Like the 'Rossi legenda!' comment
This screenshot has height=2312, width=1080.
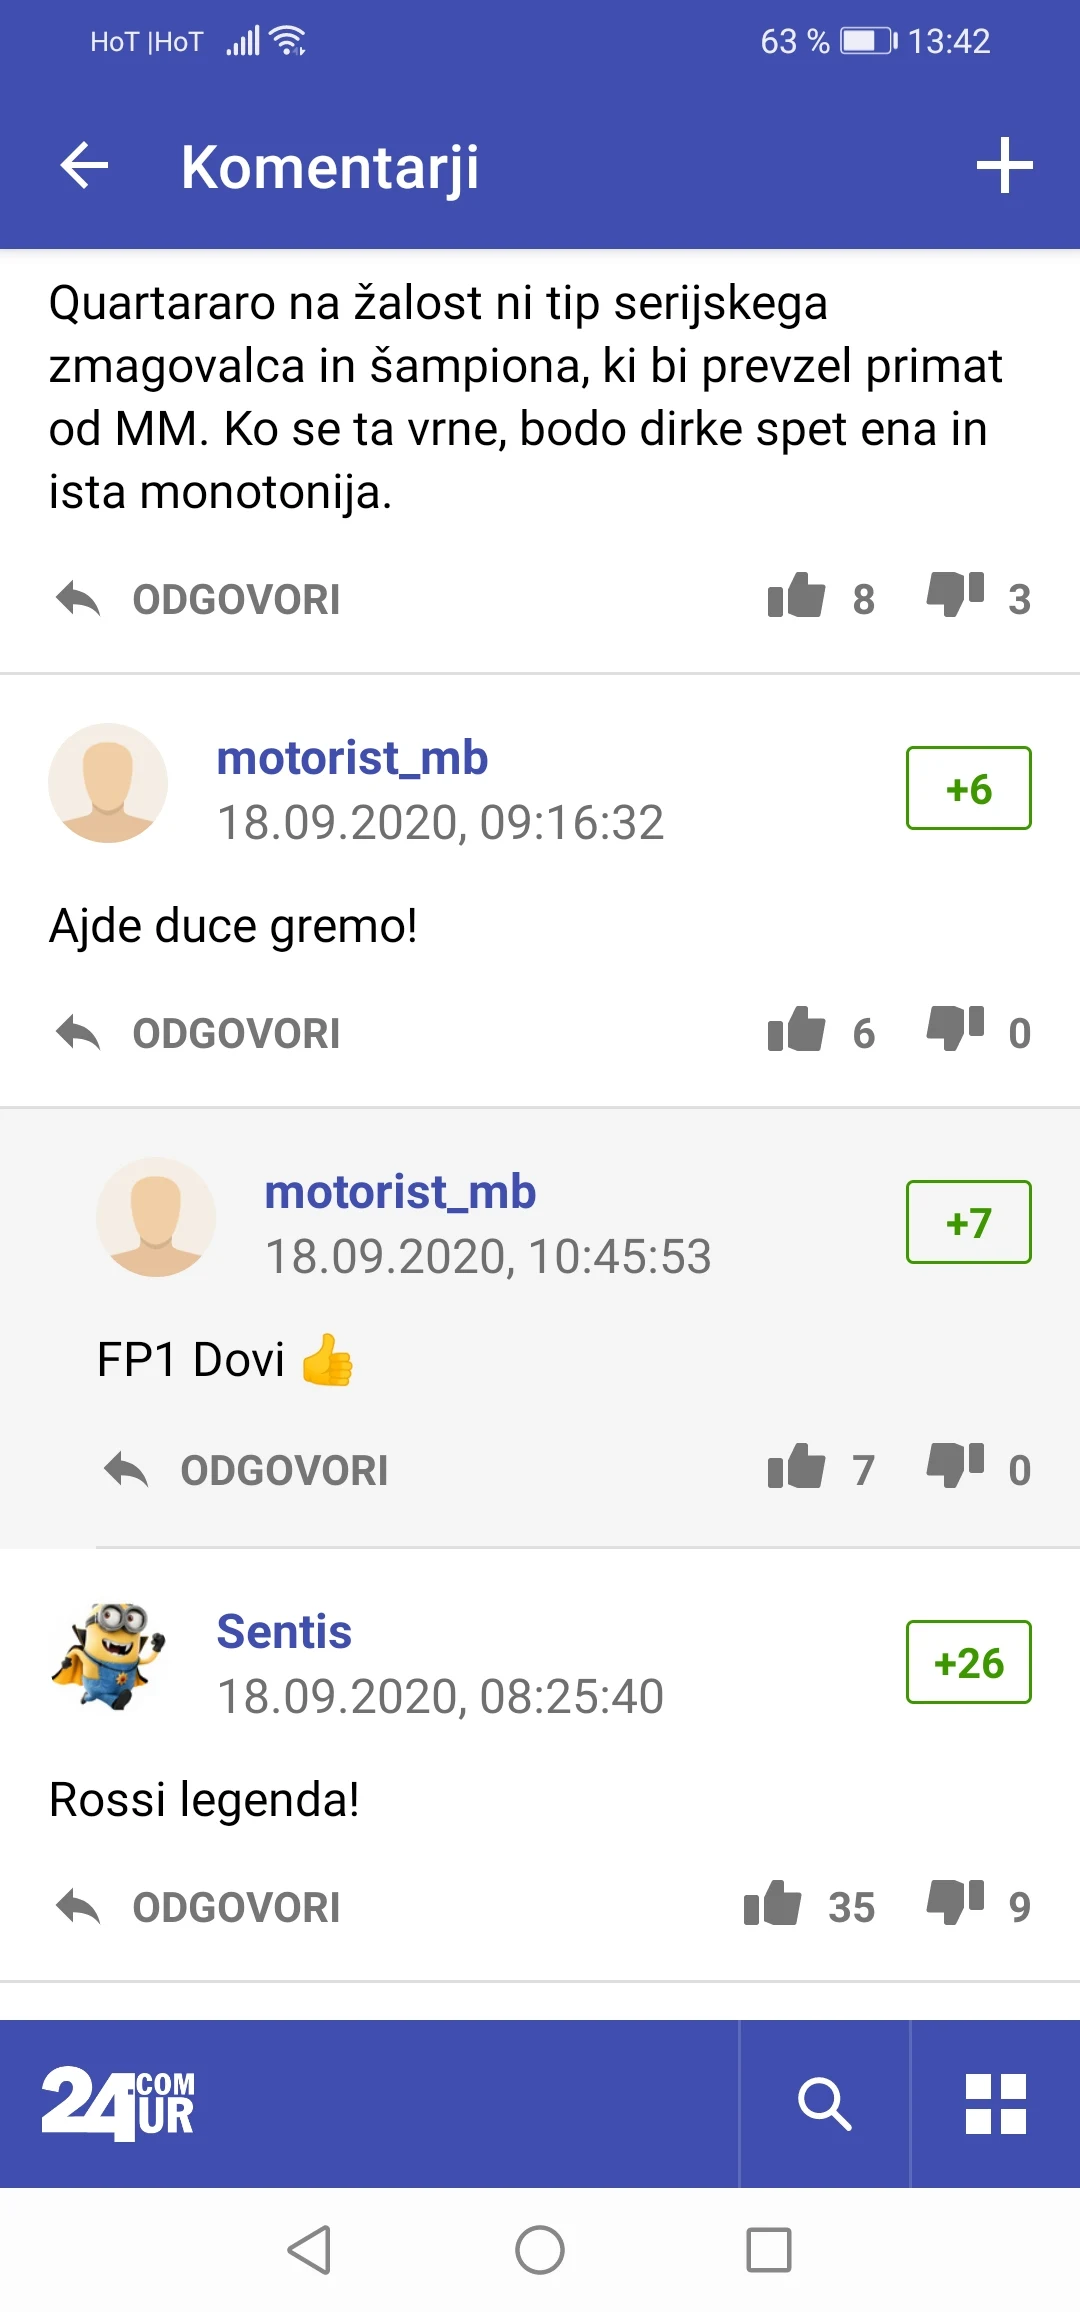[x=772, y=1904]
